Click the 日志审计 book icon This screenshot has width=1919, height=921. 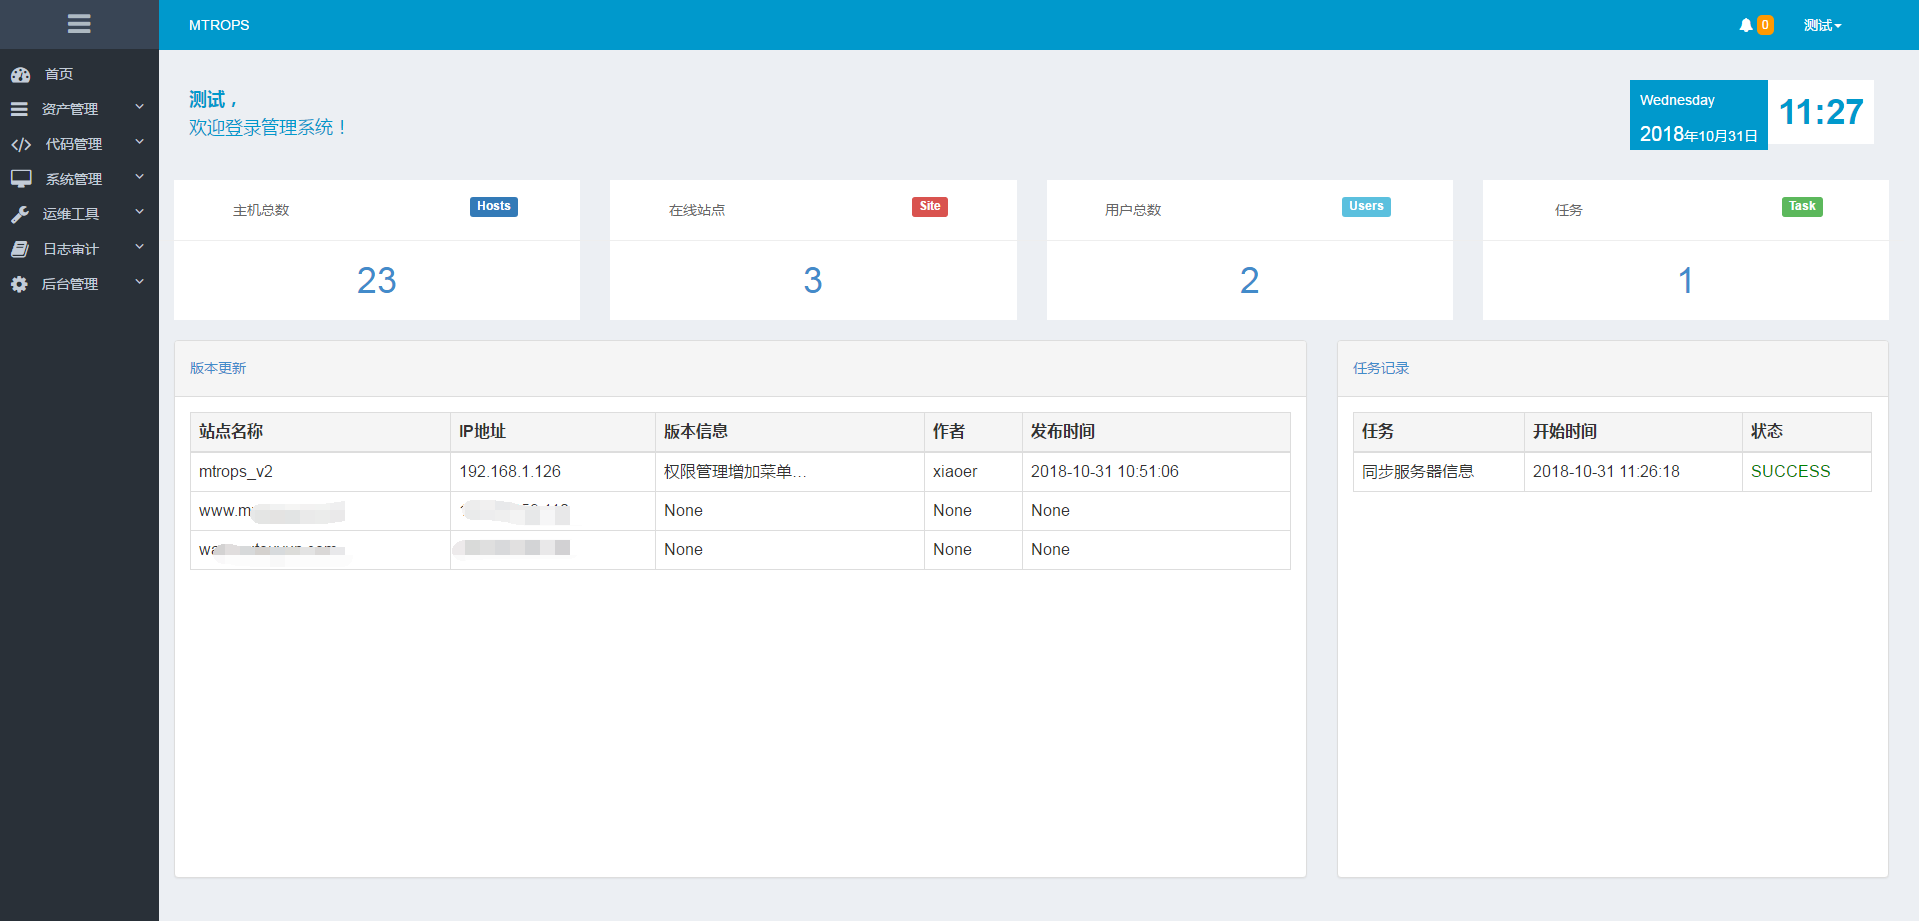point(20,249)
